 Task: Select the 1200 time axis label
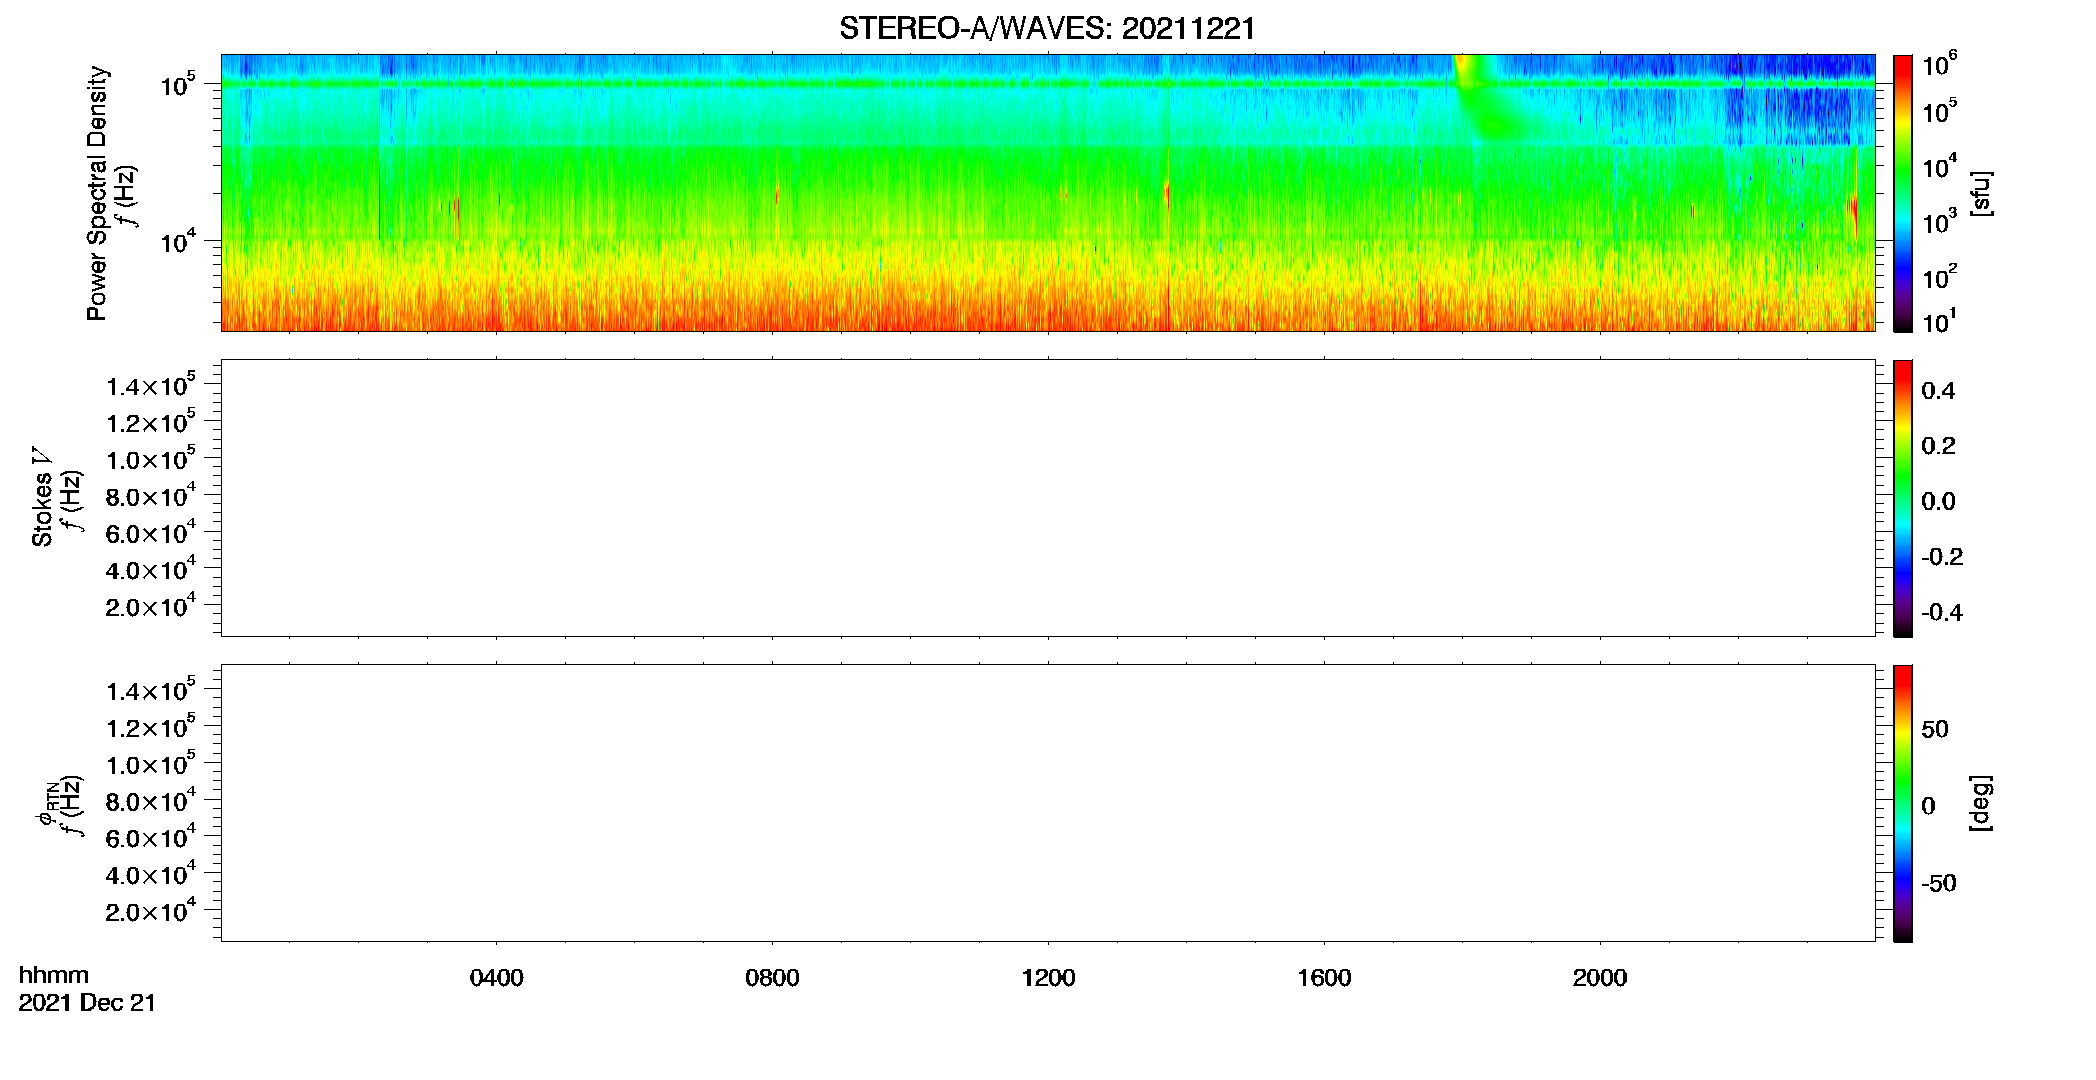click(1048, 978)
